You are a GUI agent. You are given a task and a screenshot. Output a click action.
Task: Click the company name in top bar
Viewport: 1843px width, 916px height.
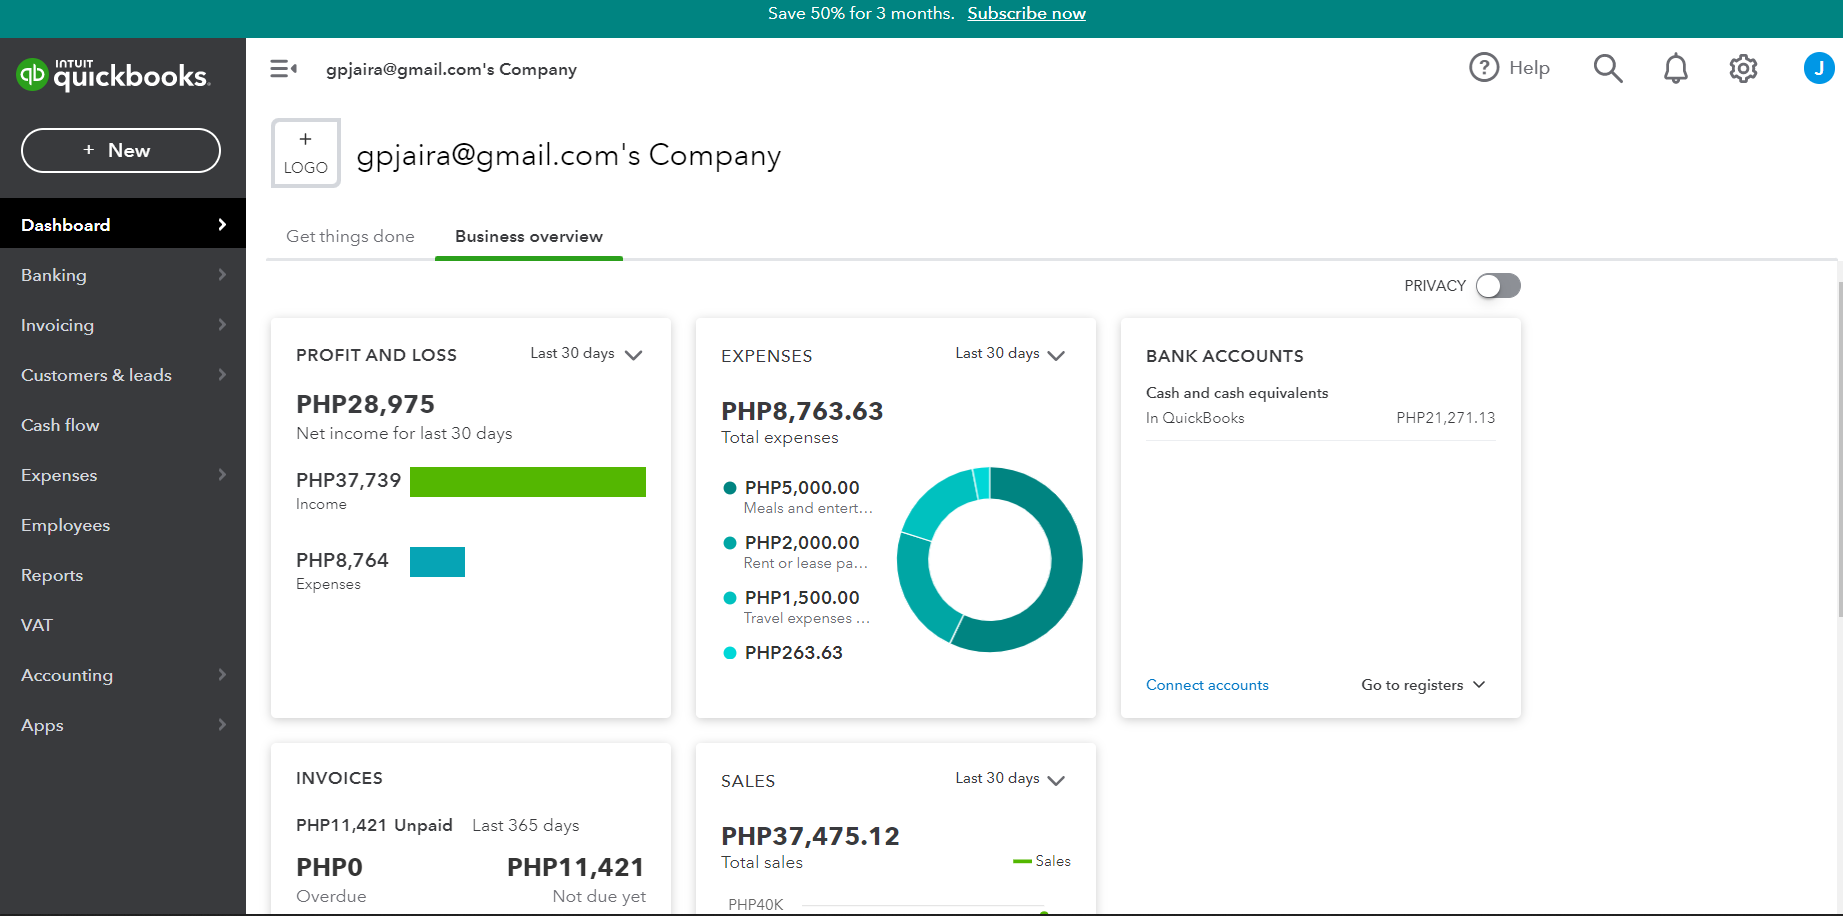tap(451, 69)
